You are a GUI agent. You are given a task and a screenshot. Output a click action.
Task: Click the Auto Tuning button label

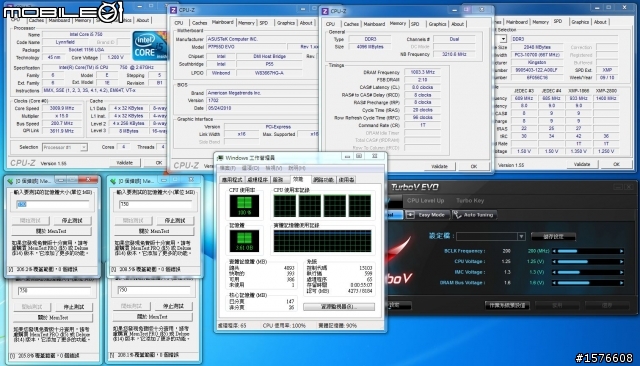click(479, 215)
